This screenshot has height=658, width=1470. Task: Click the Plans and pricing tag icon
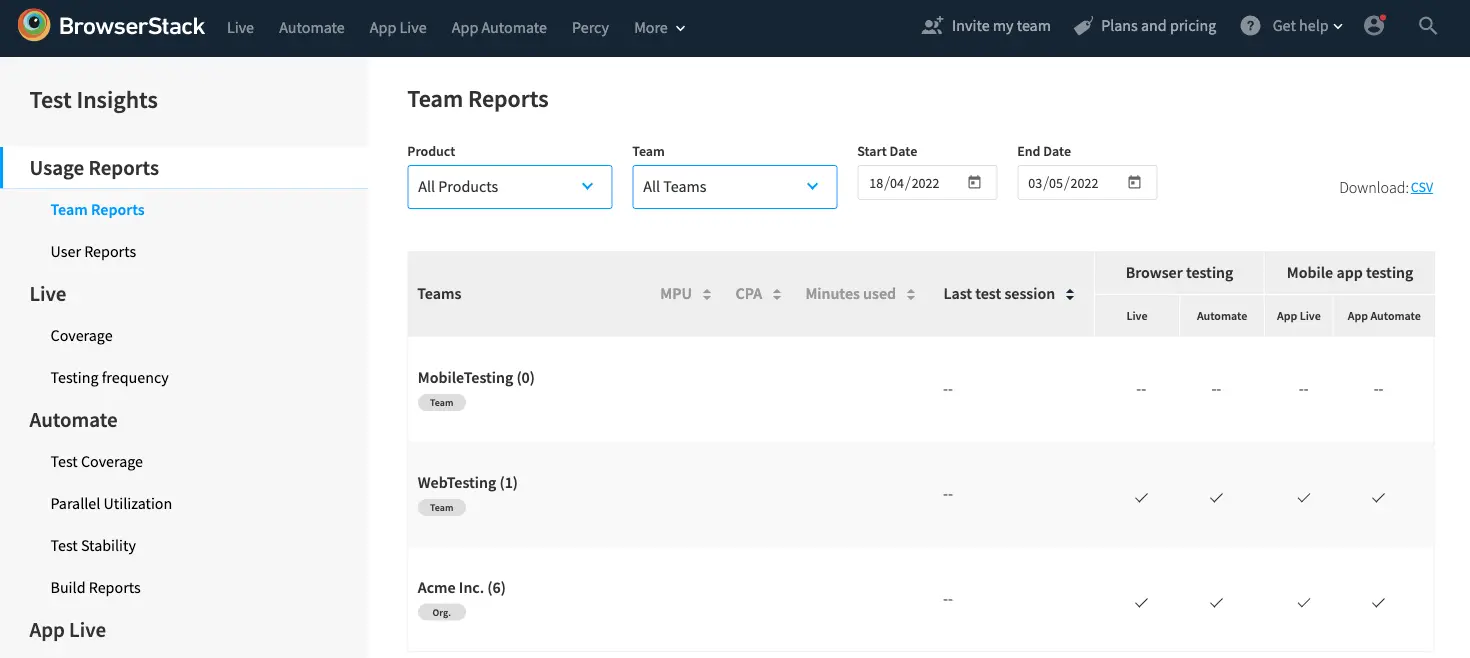pyautogui.click(x=1083, y=27)
